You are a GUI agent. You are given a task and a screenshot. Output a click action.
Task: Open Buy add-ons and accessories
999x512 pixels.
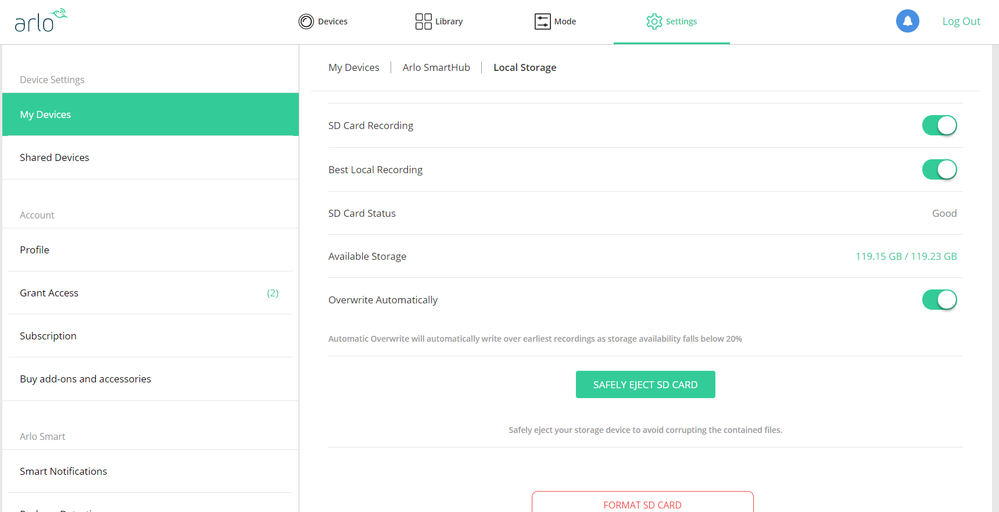click(x=150, y=379)
